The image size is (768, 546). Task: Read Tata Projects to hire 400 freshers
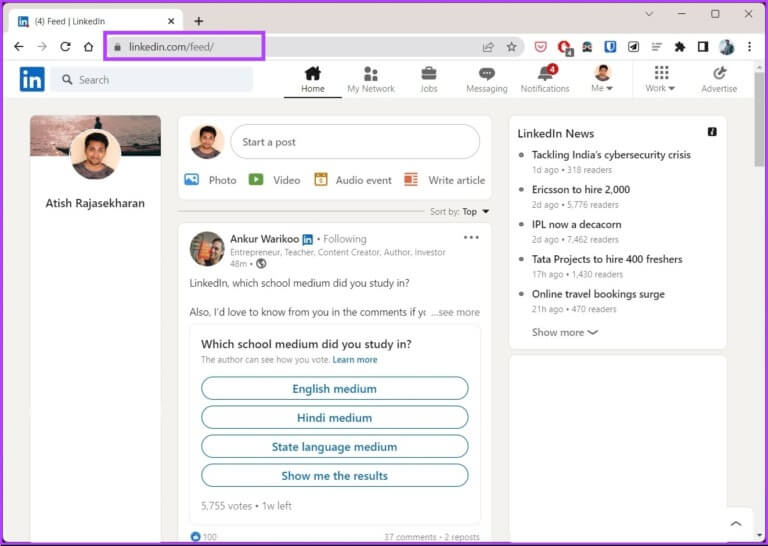point(607,259)
